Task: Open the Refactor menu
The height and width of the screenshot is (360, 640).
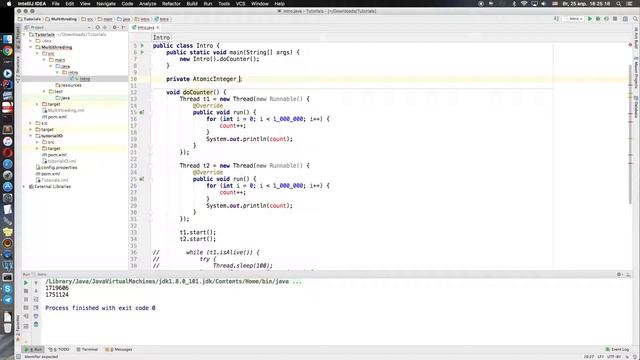Action: pyautogui.click(x=171, y=4)
